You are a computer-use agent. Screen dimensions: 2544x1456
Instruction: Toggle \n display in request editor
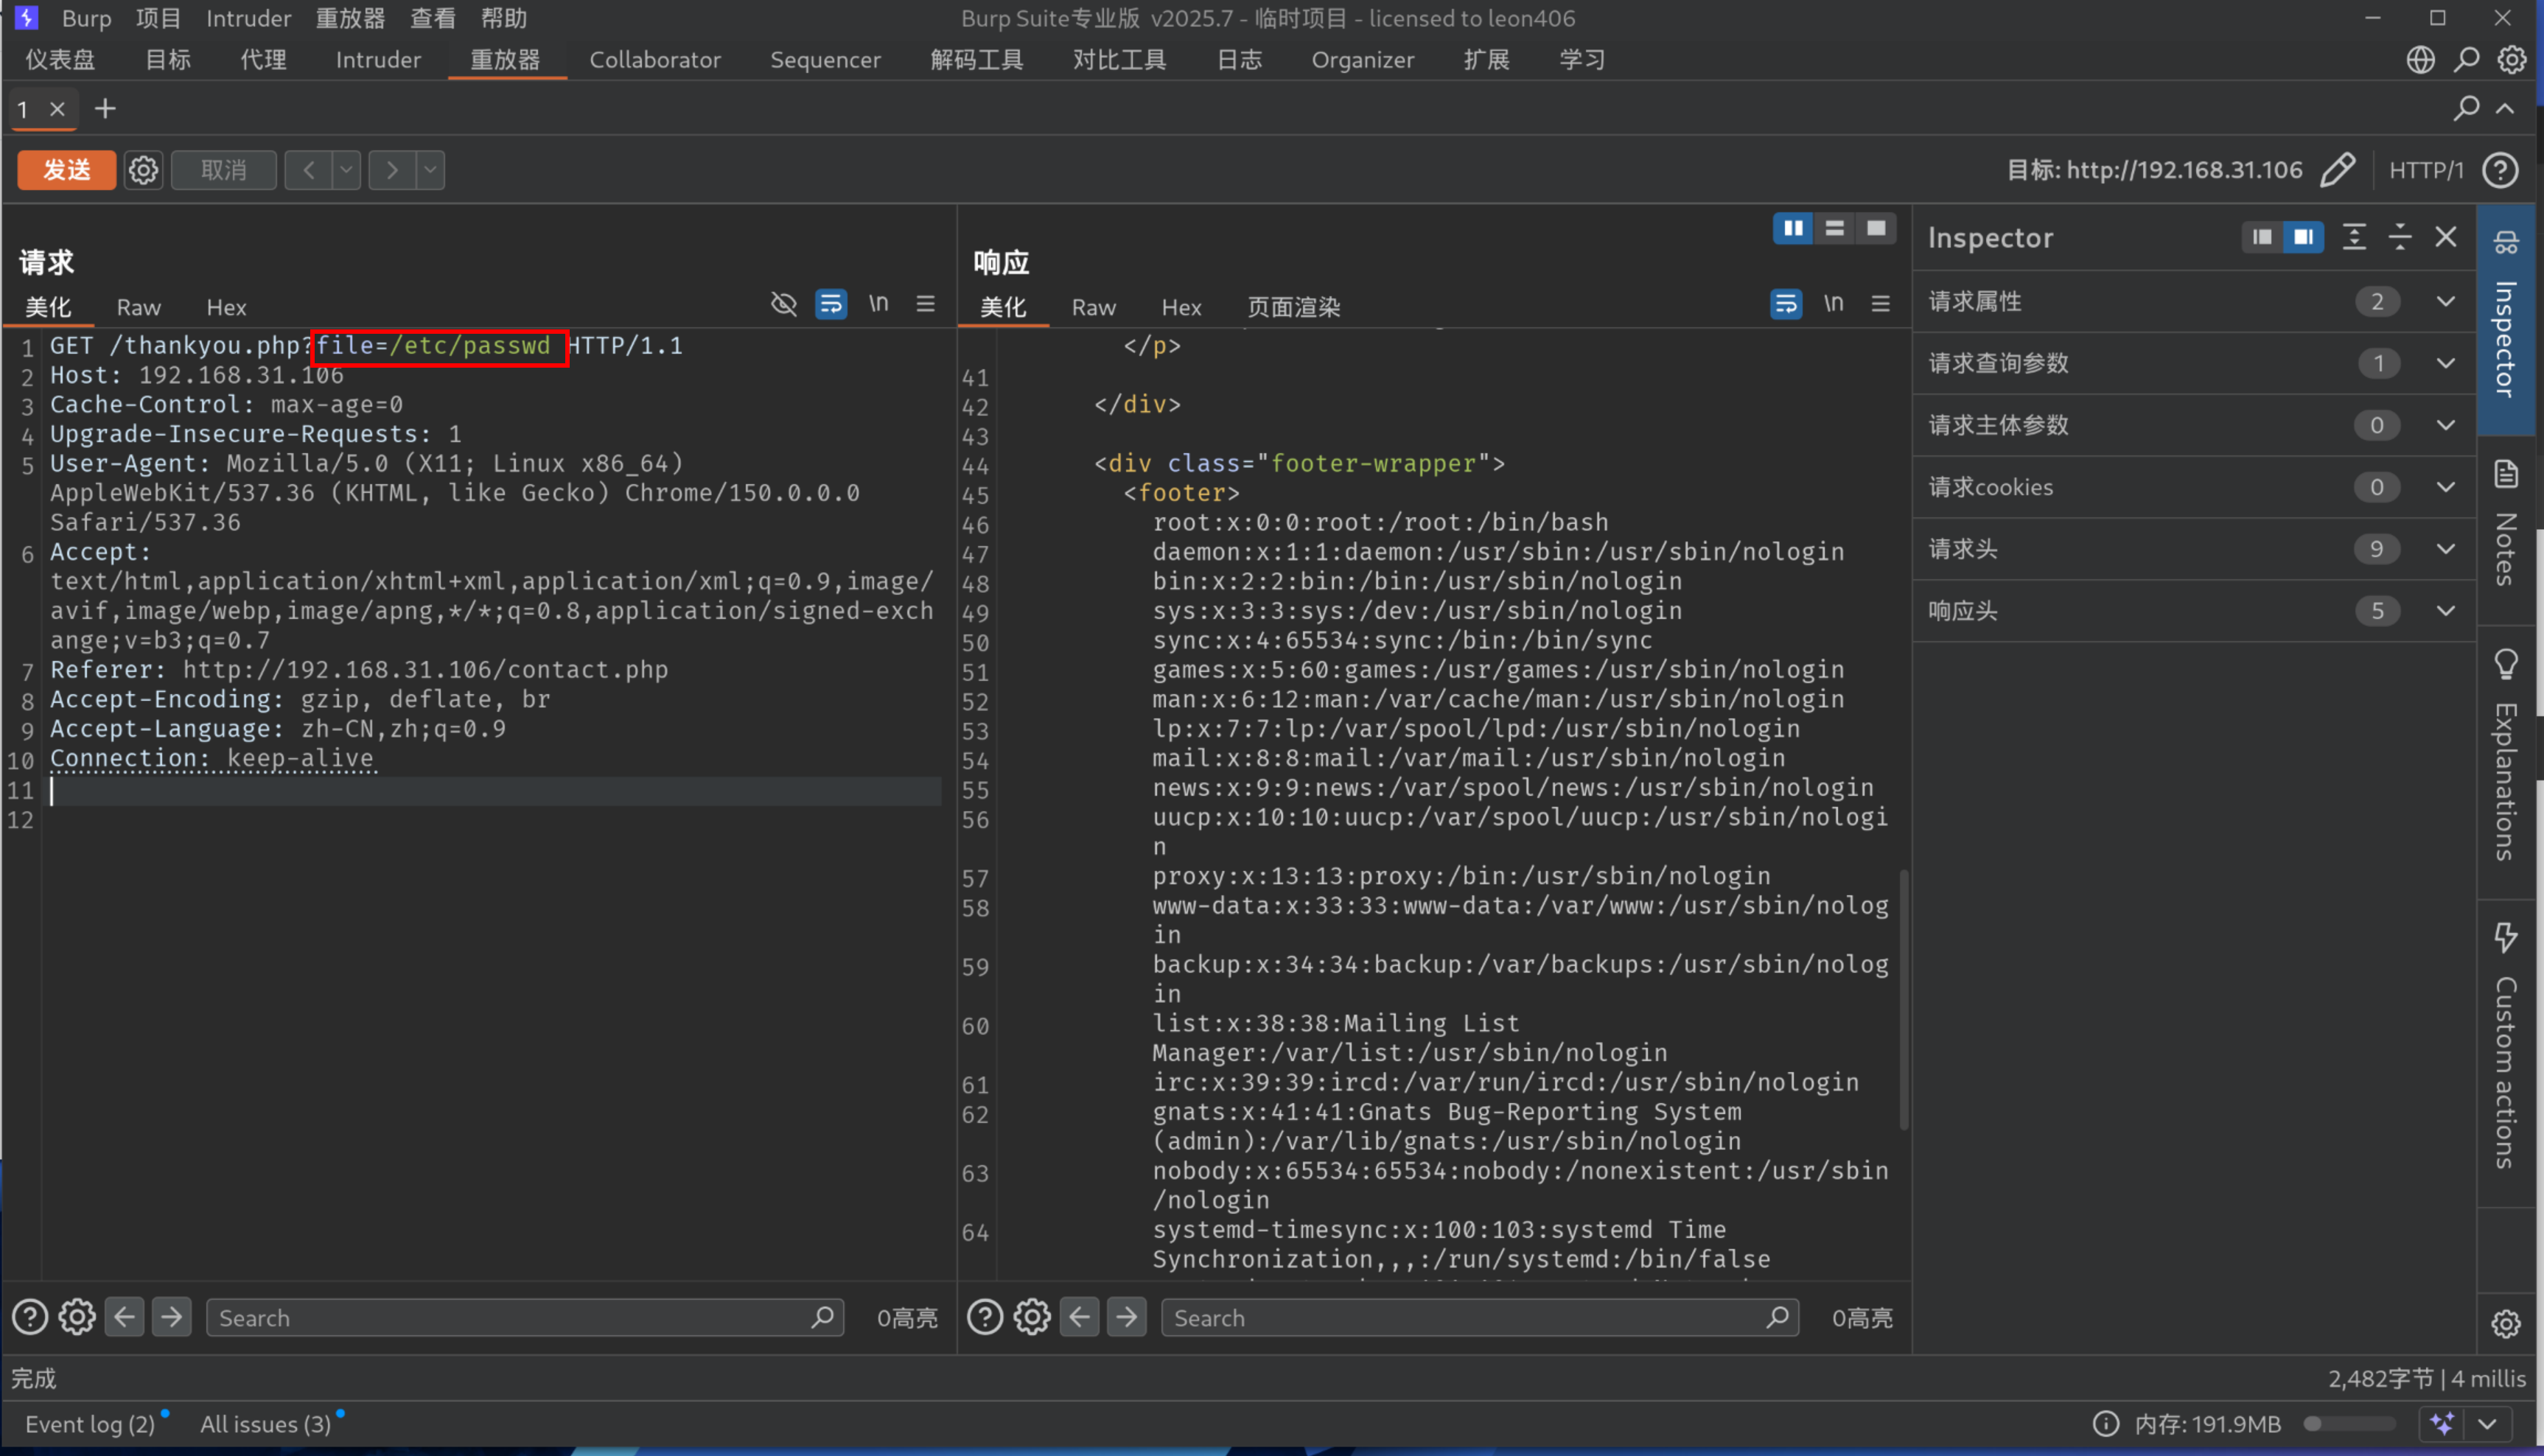pyautogui.click(x=878, y=303)
